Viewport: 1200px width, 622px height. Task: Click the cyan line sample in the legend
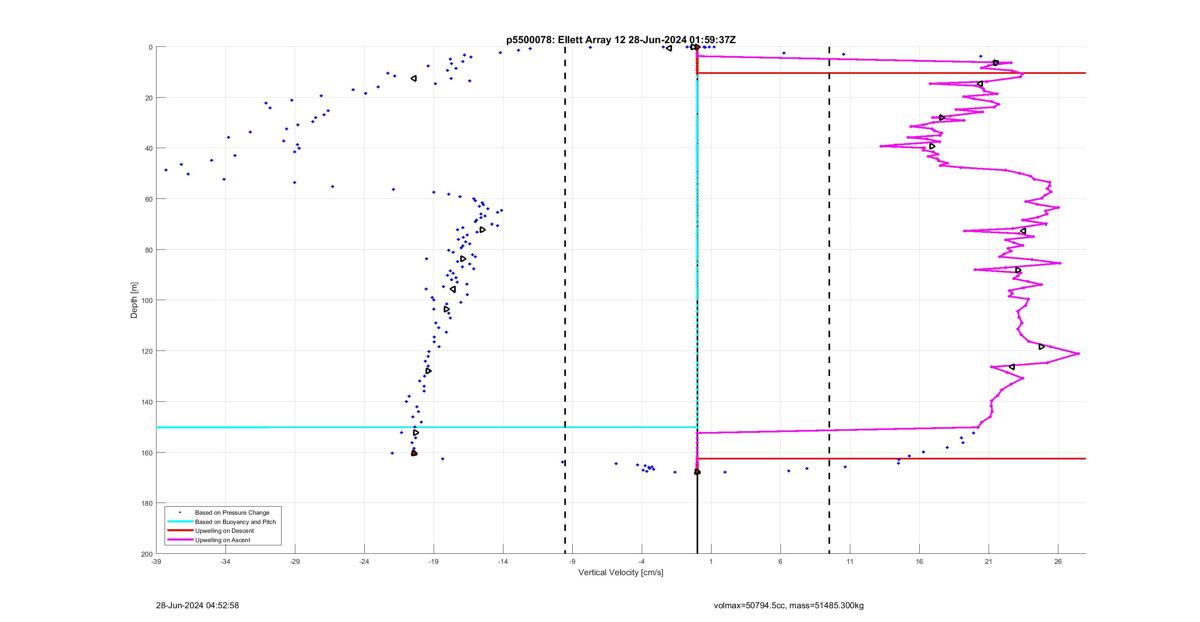[179, 521]
